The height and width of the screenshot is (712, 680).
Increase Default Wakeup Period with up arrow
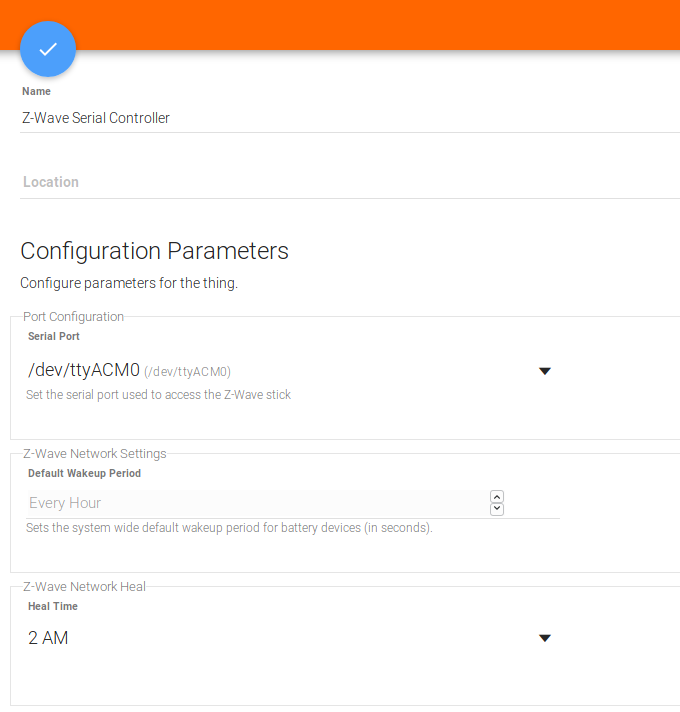(x=497, y=497)
